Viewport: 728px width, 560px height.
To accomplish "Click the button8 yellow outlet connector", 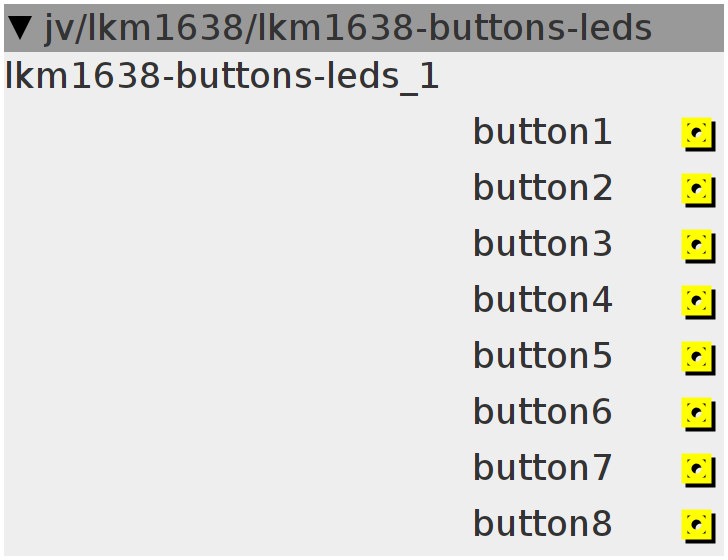I will [x=698, y=526].
